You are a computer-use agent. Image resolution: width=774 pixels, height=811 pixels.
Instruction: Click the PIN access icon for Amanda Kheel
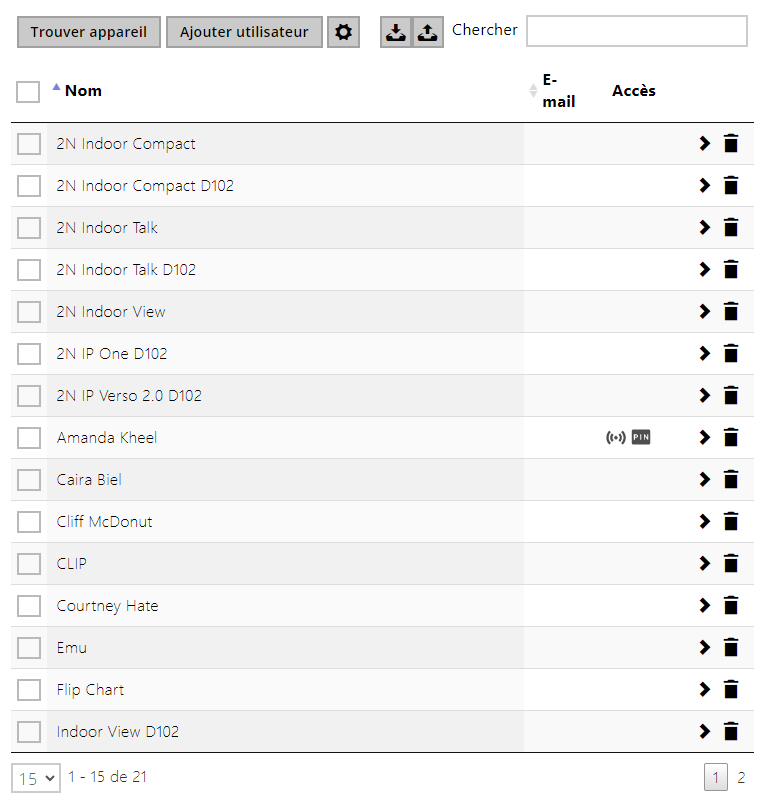point(641,437)
